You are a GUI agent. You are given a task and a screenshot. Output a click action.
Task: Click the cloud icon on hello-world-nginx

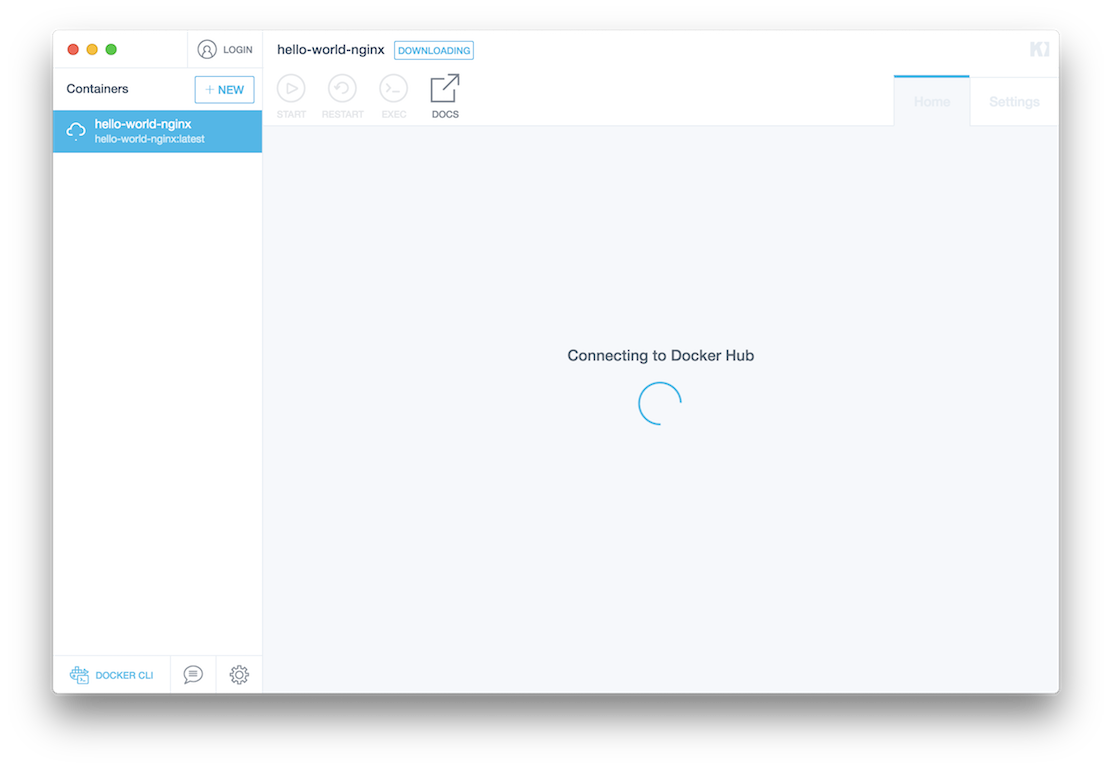click(x=75, y=131)
